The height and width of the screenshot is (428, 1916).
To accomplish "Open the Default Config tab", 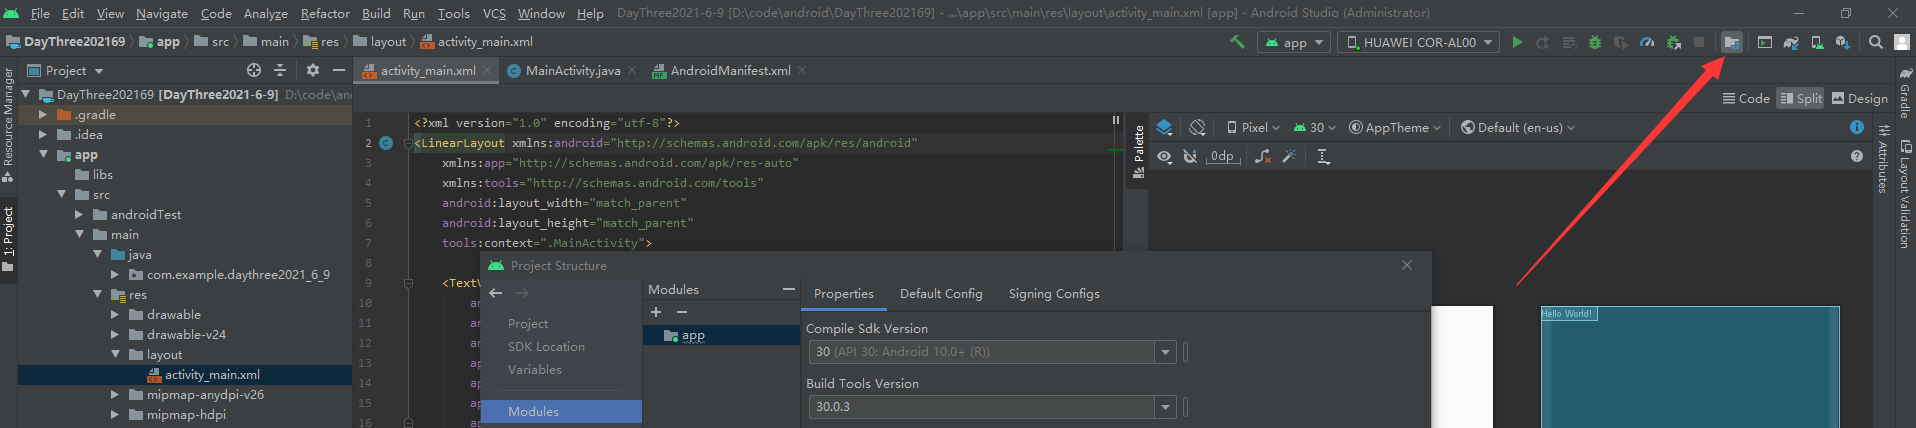I will [x=941, y=294].
